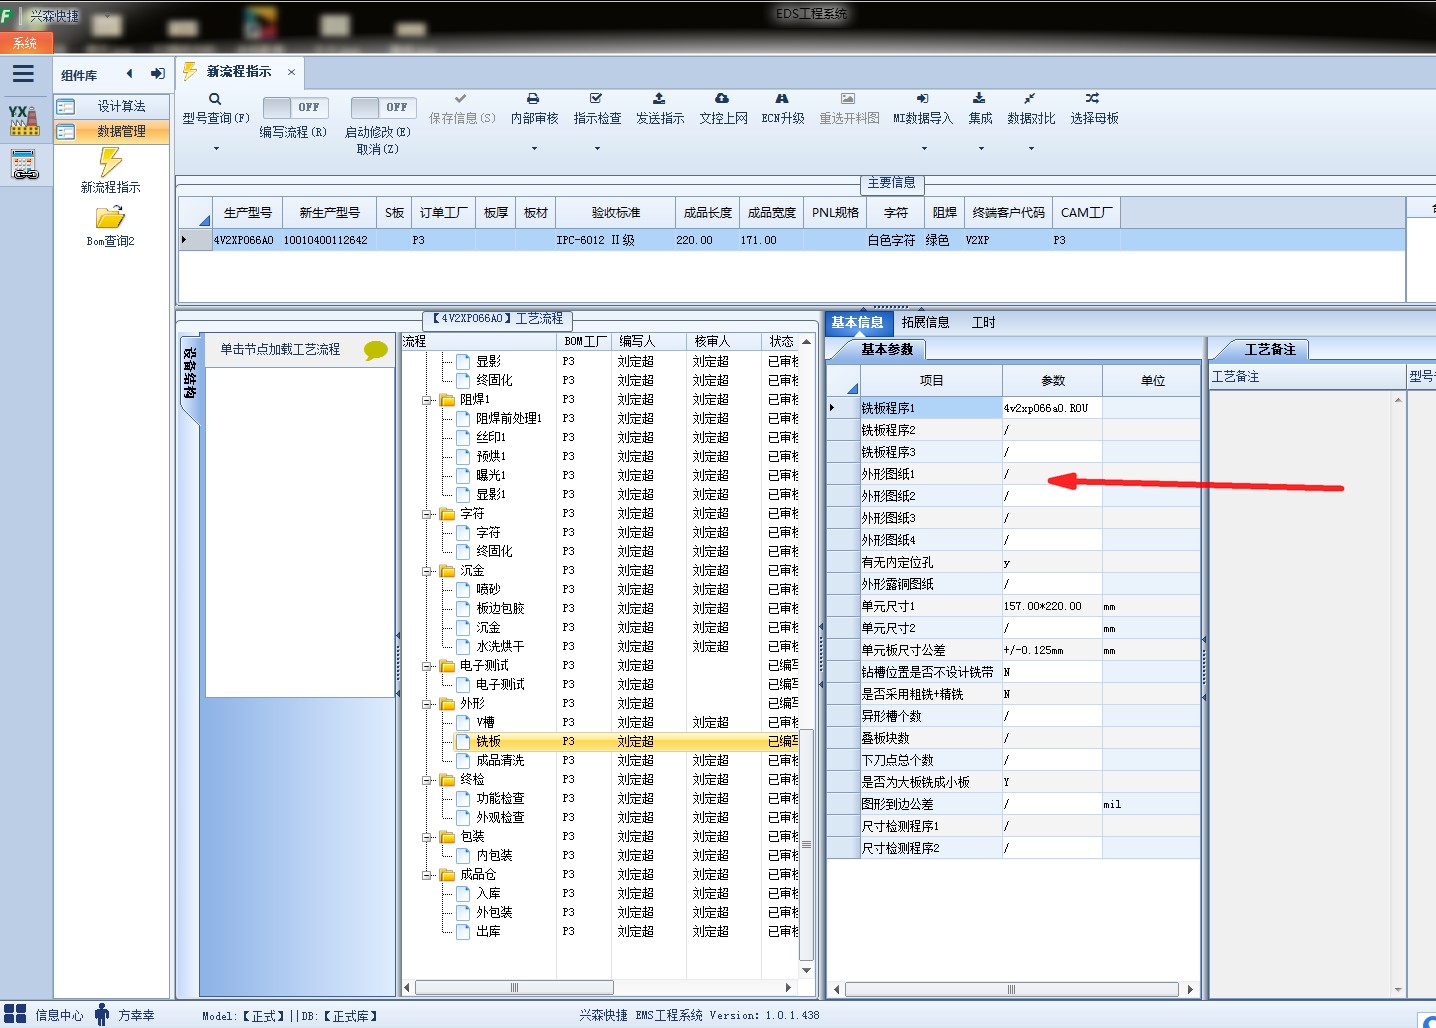Screen dimensions: 1436x1028
Task: Switch to the 工时 tab
Action: [x=983, y=322]
